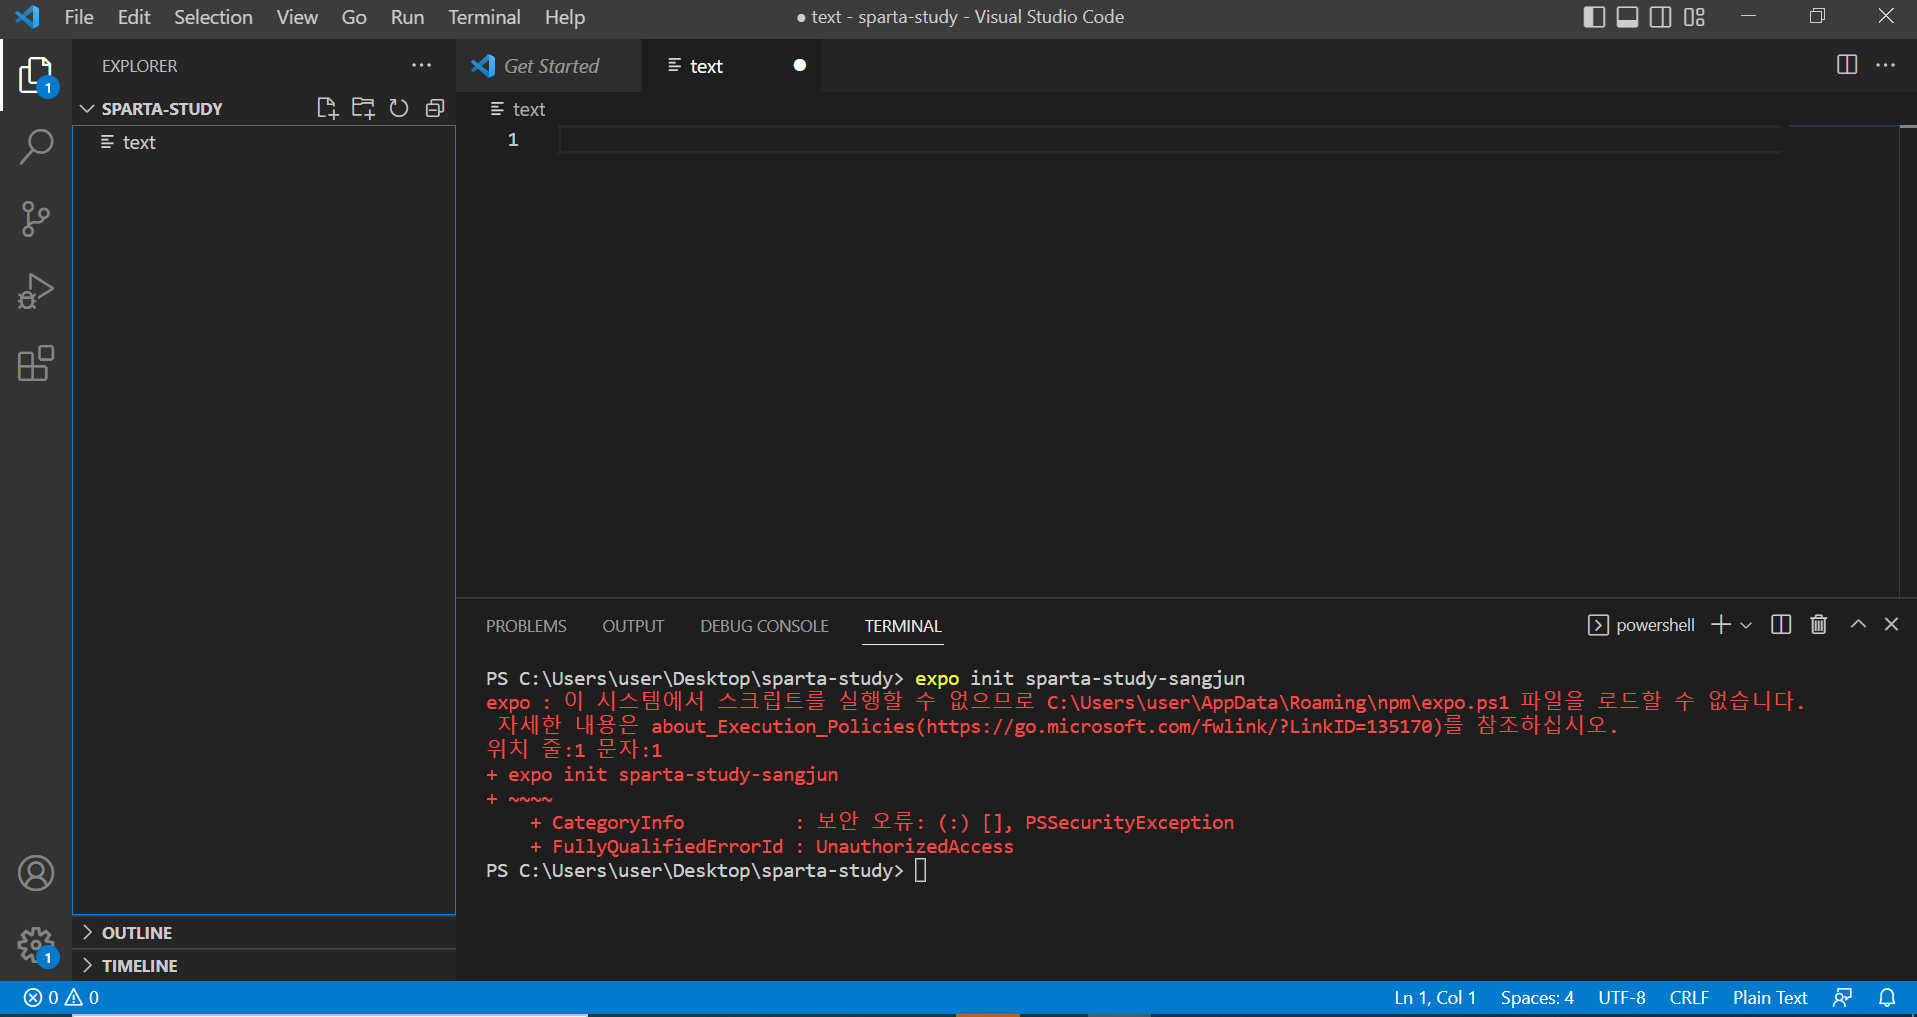This screenshot has height=1017, width=1917.
Task: Select the text editor tab
Action: pos(730,66)
